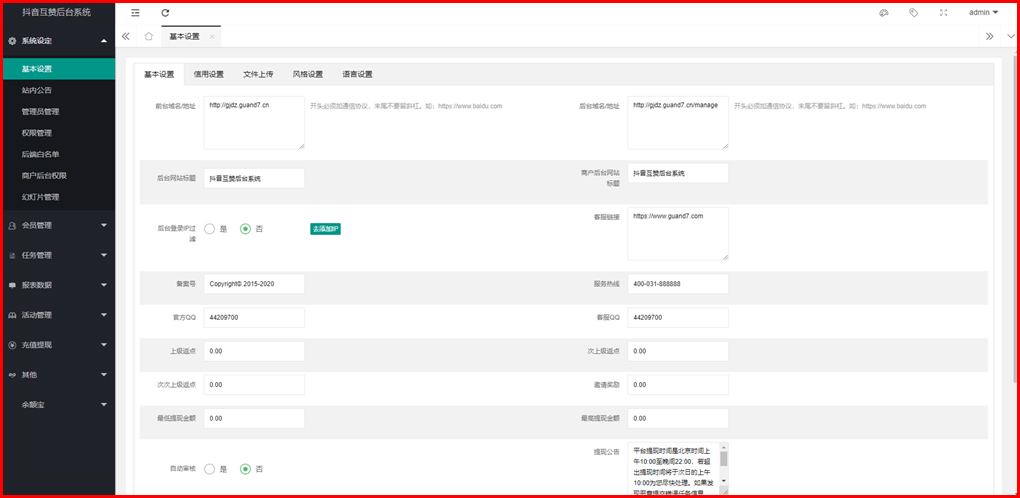Image resolution: width=1020 pixels, height=498 pixels.
Task: Switch to the 文件上传 tab
Action: [x=258, y=74]
